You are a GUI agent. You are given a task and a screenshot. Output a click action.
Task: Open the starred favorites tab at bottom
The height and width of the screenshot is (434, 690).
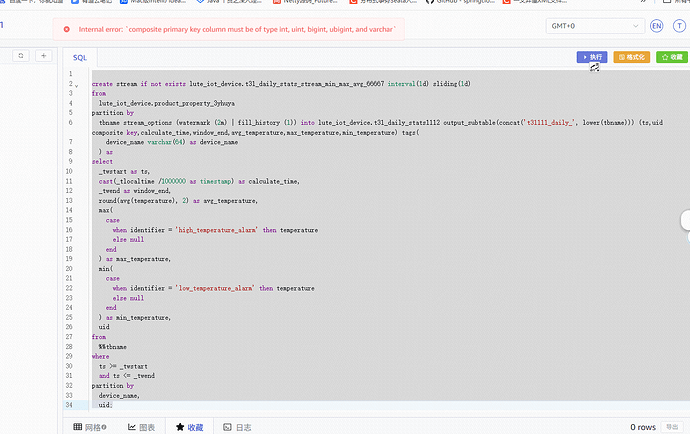pyautogui.click(x=189, y=427)
